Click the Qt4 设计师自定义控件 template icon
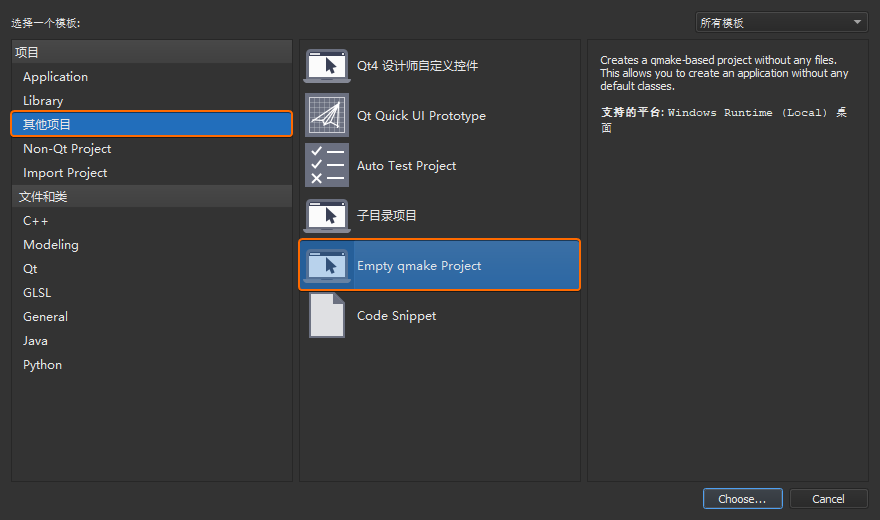Image resolution: width=880 pixels, height=520 pixels. click(327, 66)
